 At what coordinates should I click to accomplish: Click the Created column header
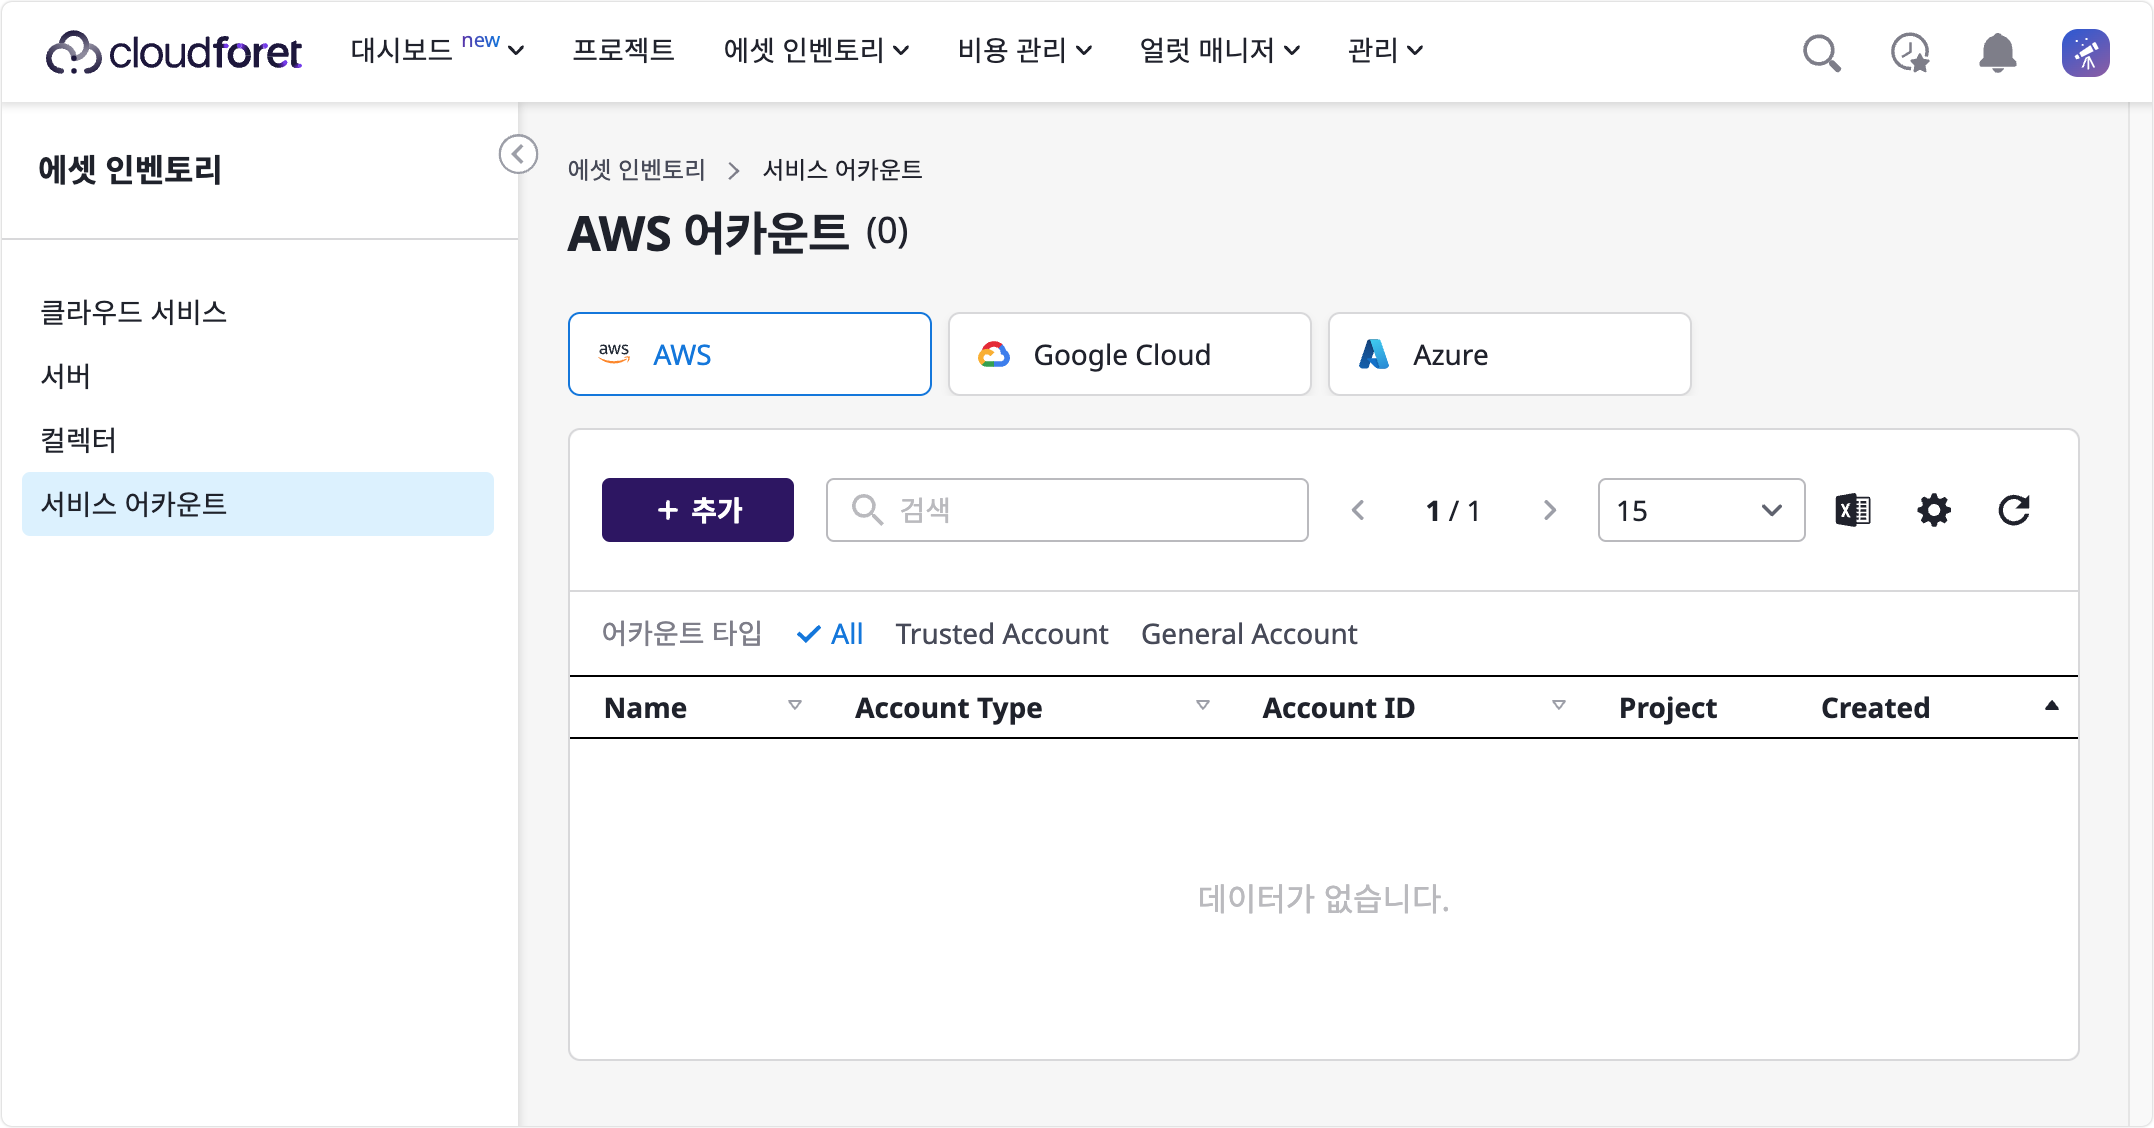[x=1875, y=708]
